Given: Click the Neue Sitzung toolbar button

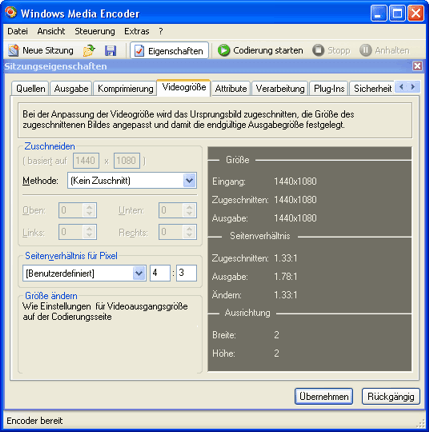Looking at the screenshot, I should (x=41, y=51).
